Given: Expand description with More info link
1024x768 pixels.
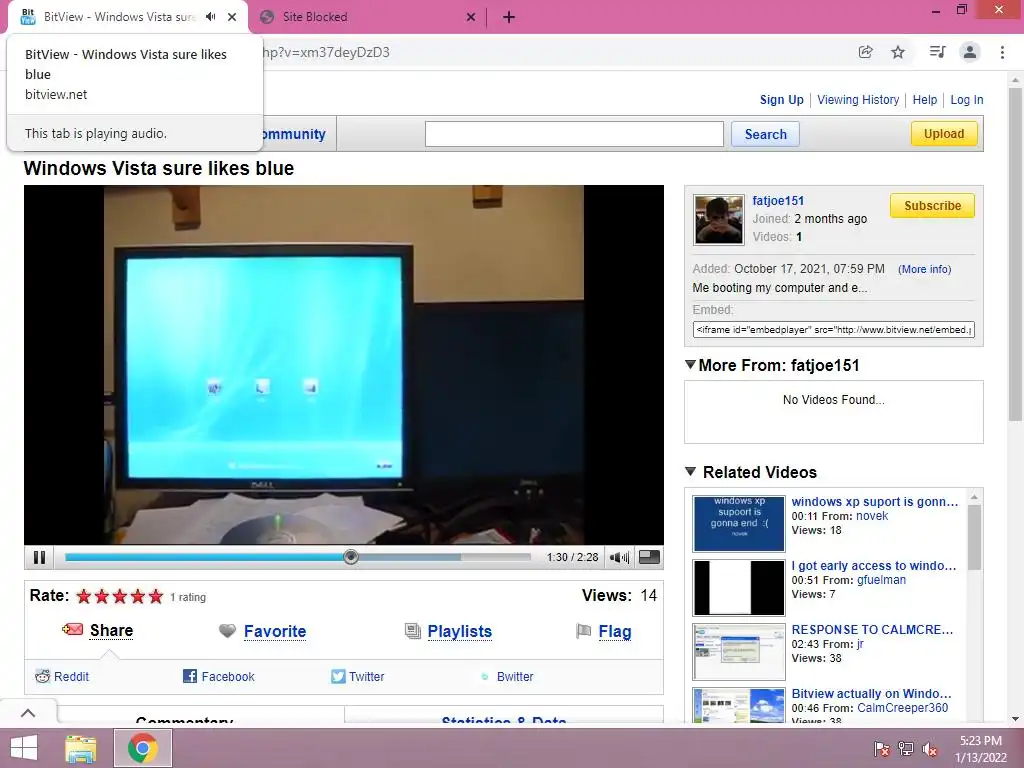Looking at the screenshot, I should pyautogui.click(x=924, y=269).
